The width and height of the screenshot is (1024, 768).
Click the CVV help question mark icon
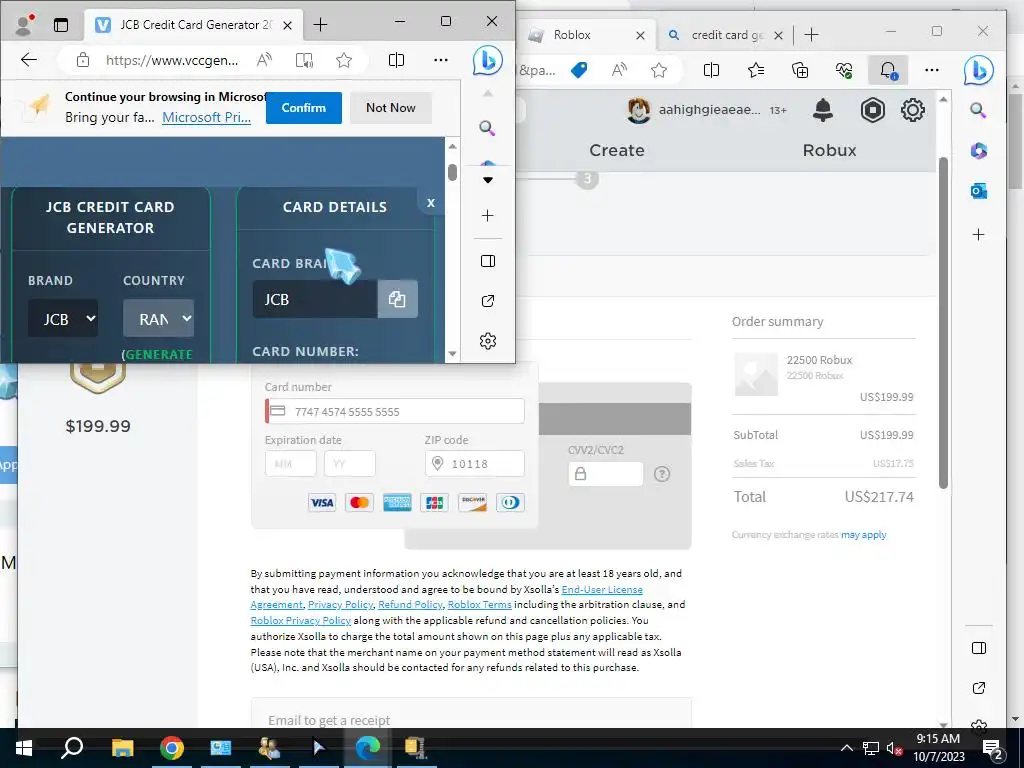tap(662, 474)
